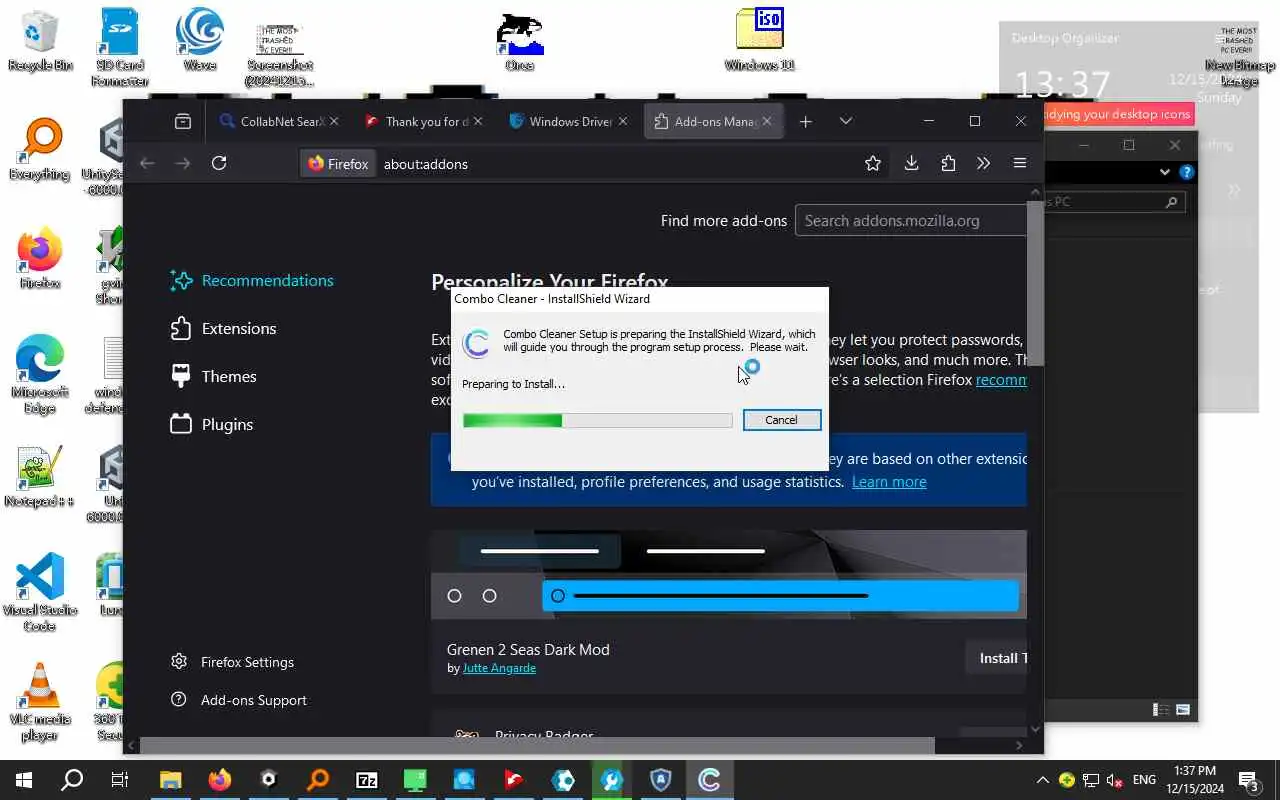Click the File Explorer help icon
Screen dimensions: 1280x800
point(1187,172)
